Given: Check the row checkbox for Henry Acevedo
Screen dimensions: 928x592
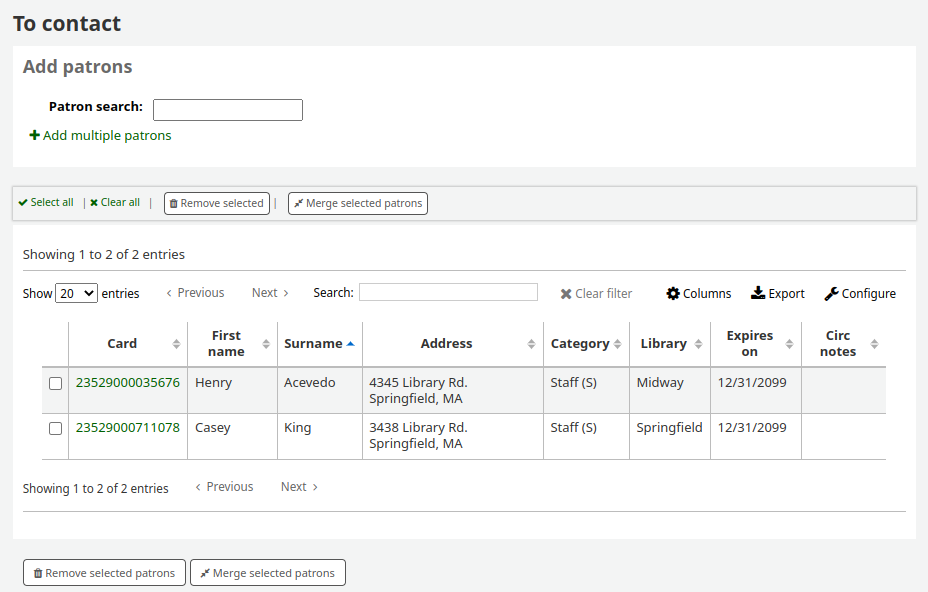Looking at the screenshot, I should click(55, 383).
